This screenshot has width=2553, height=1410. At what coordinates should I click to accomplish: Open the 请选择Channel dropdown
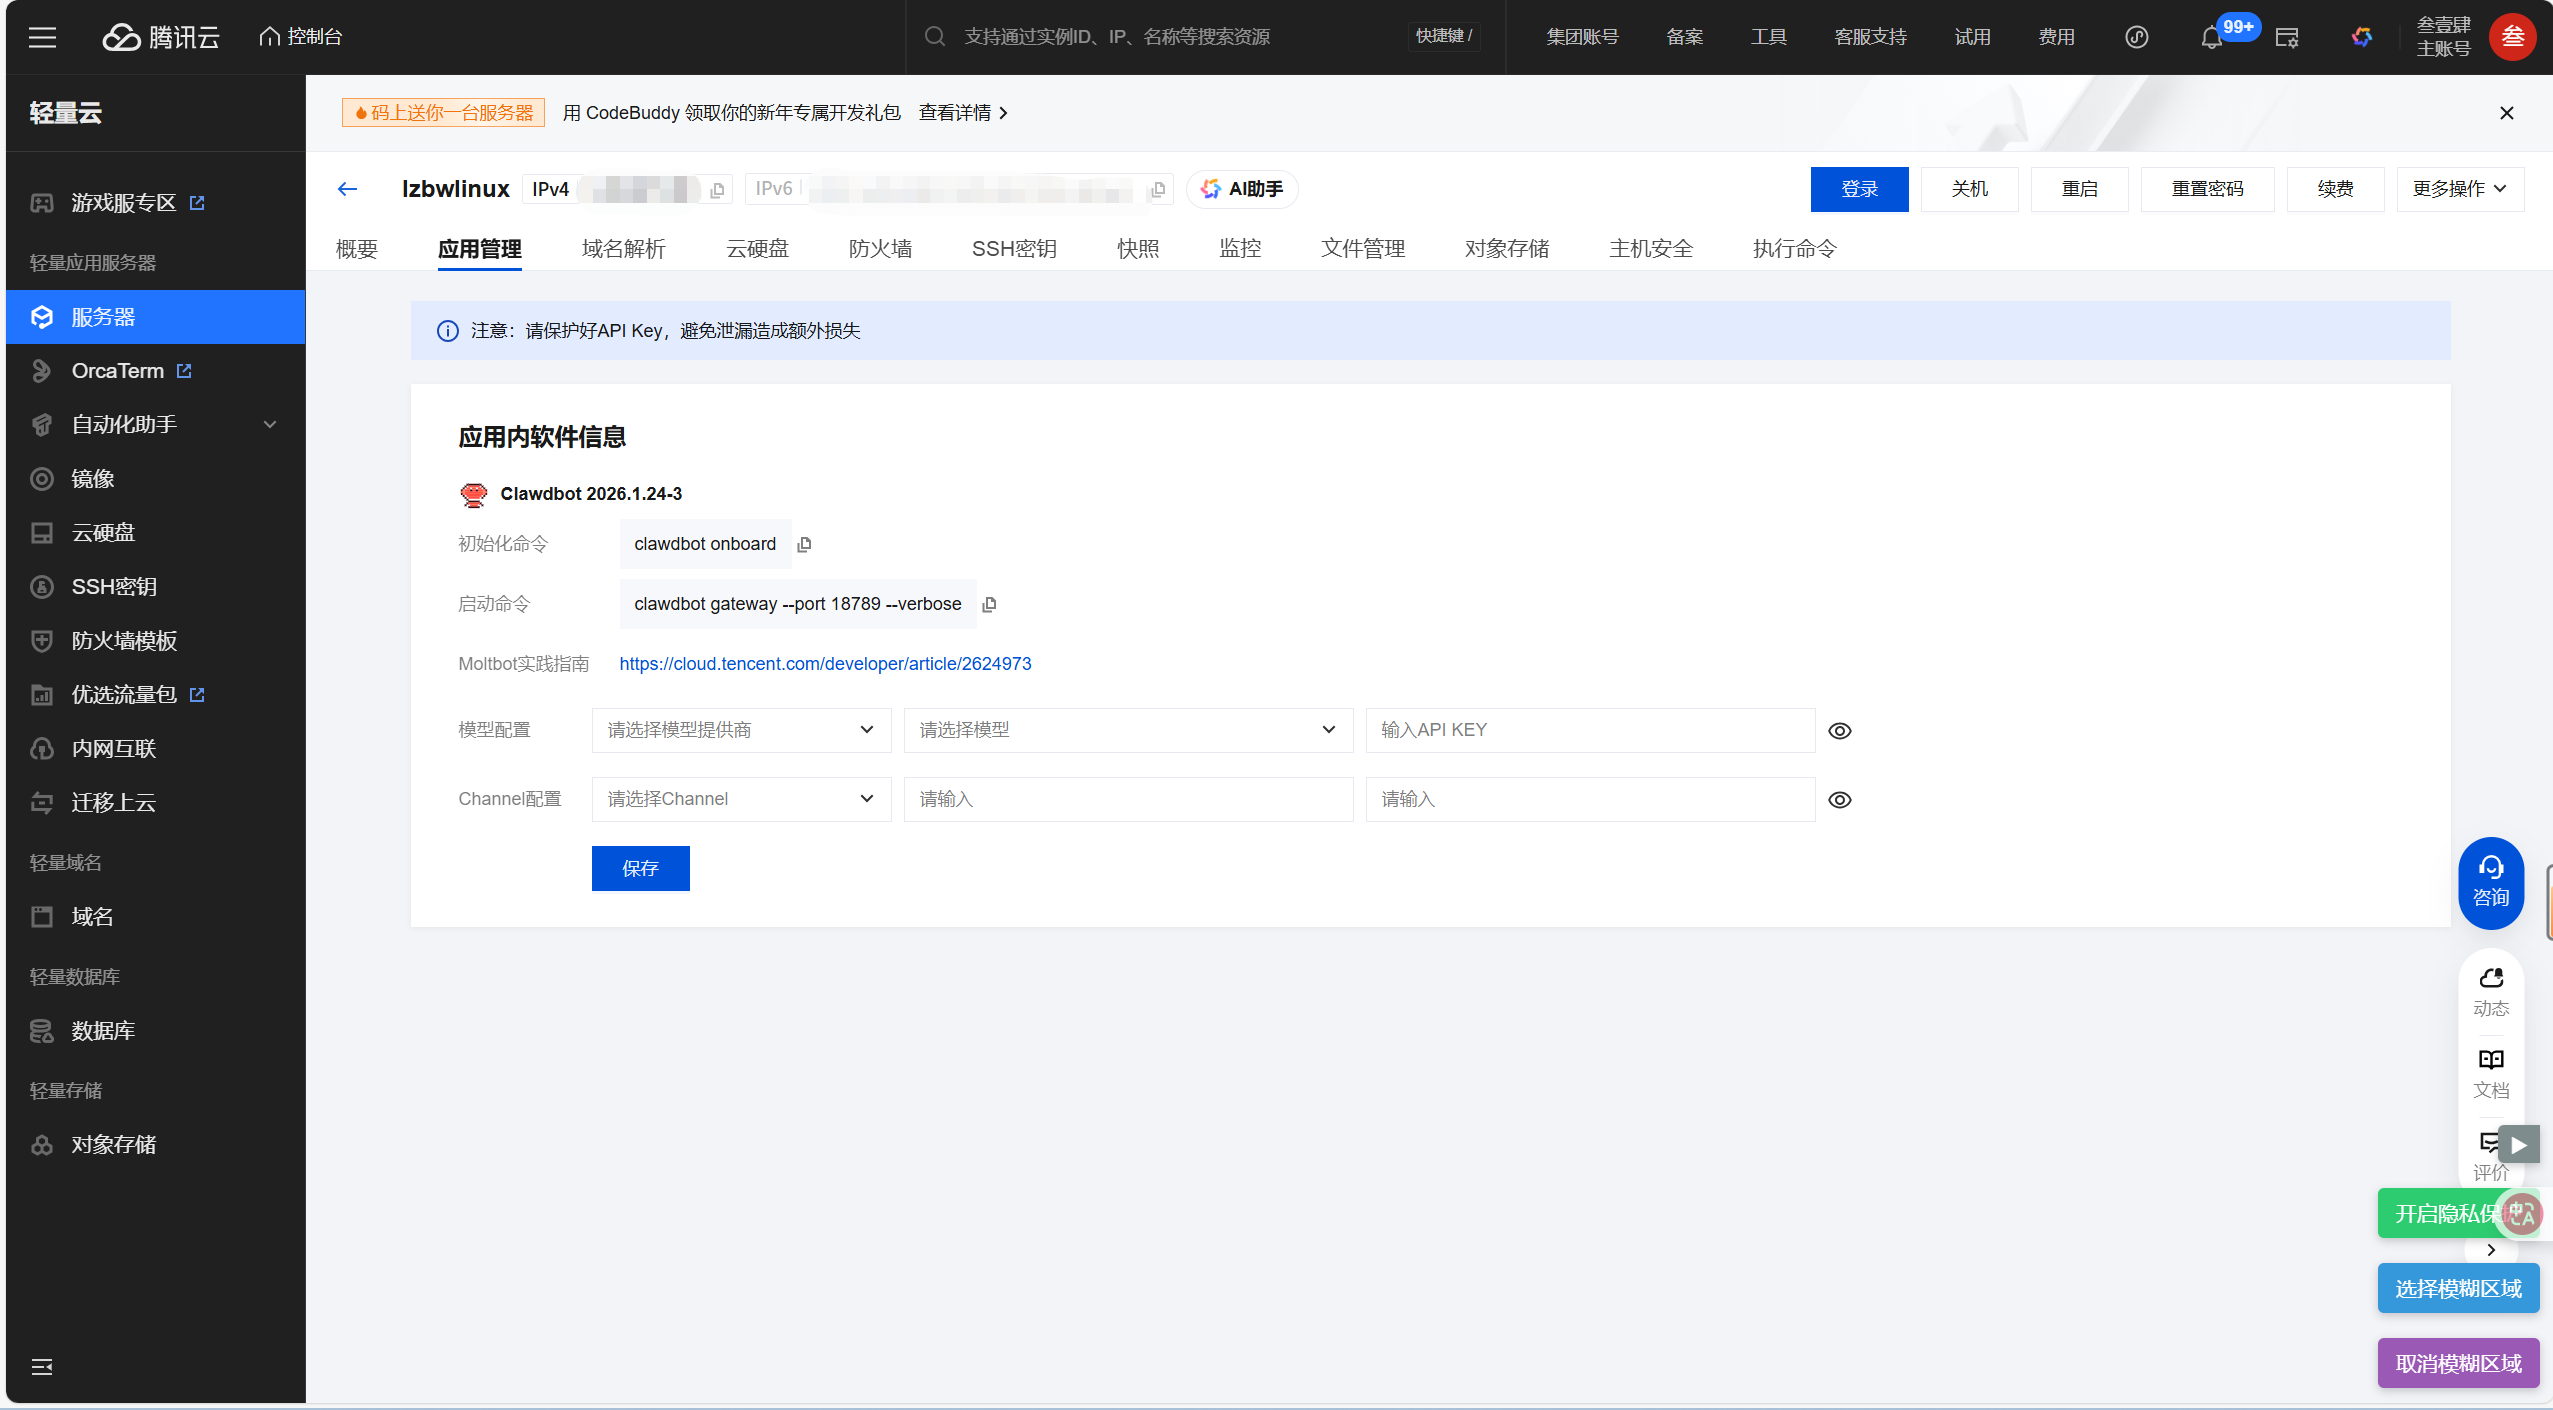point(741,799)
